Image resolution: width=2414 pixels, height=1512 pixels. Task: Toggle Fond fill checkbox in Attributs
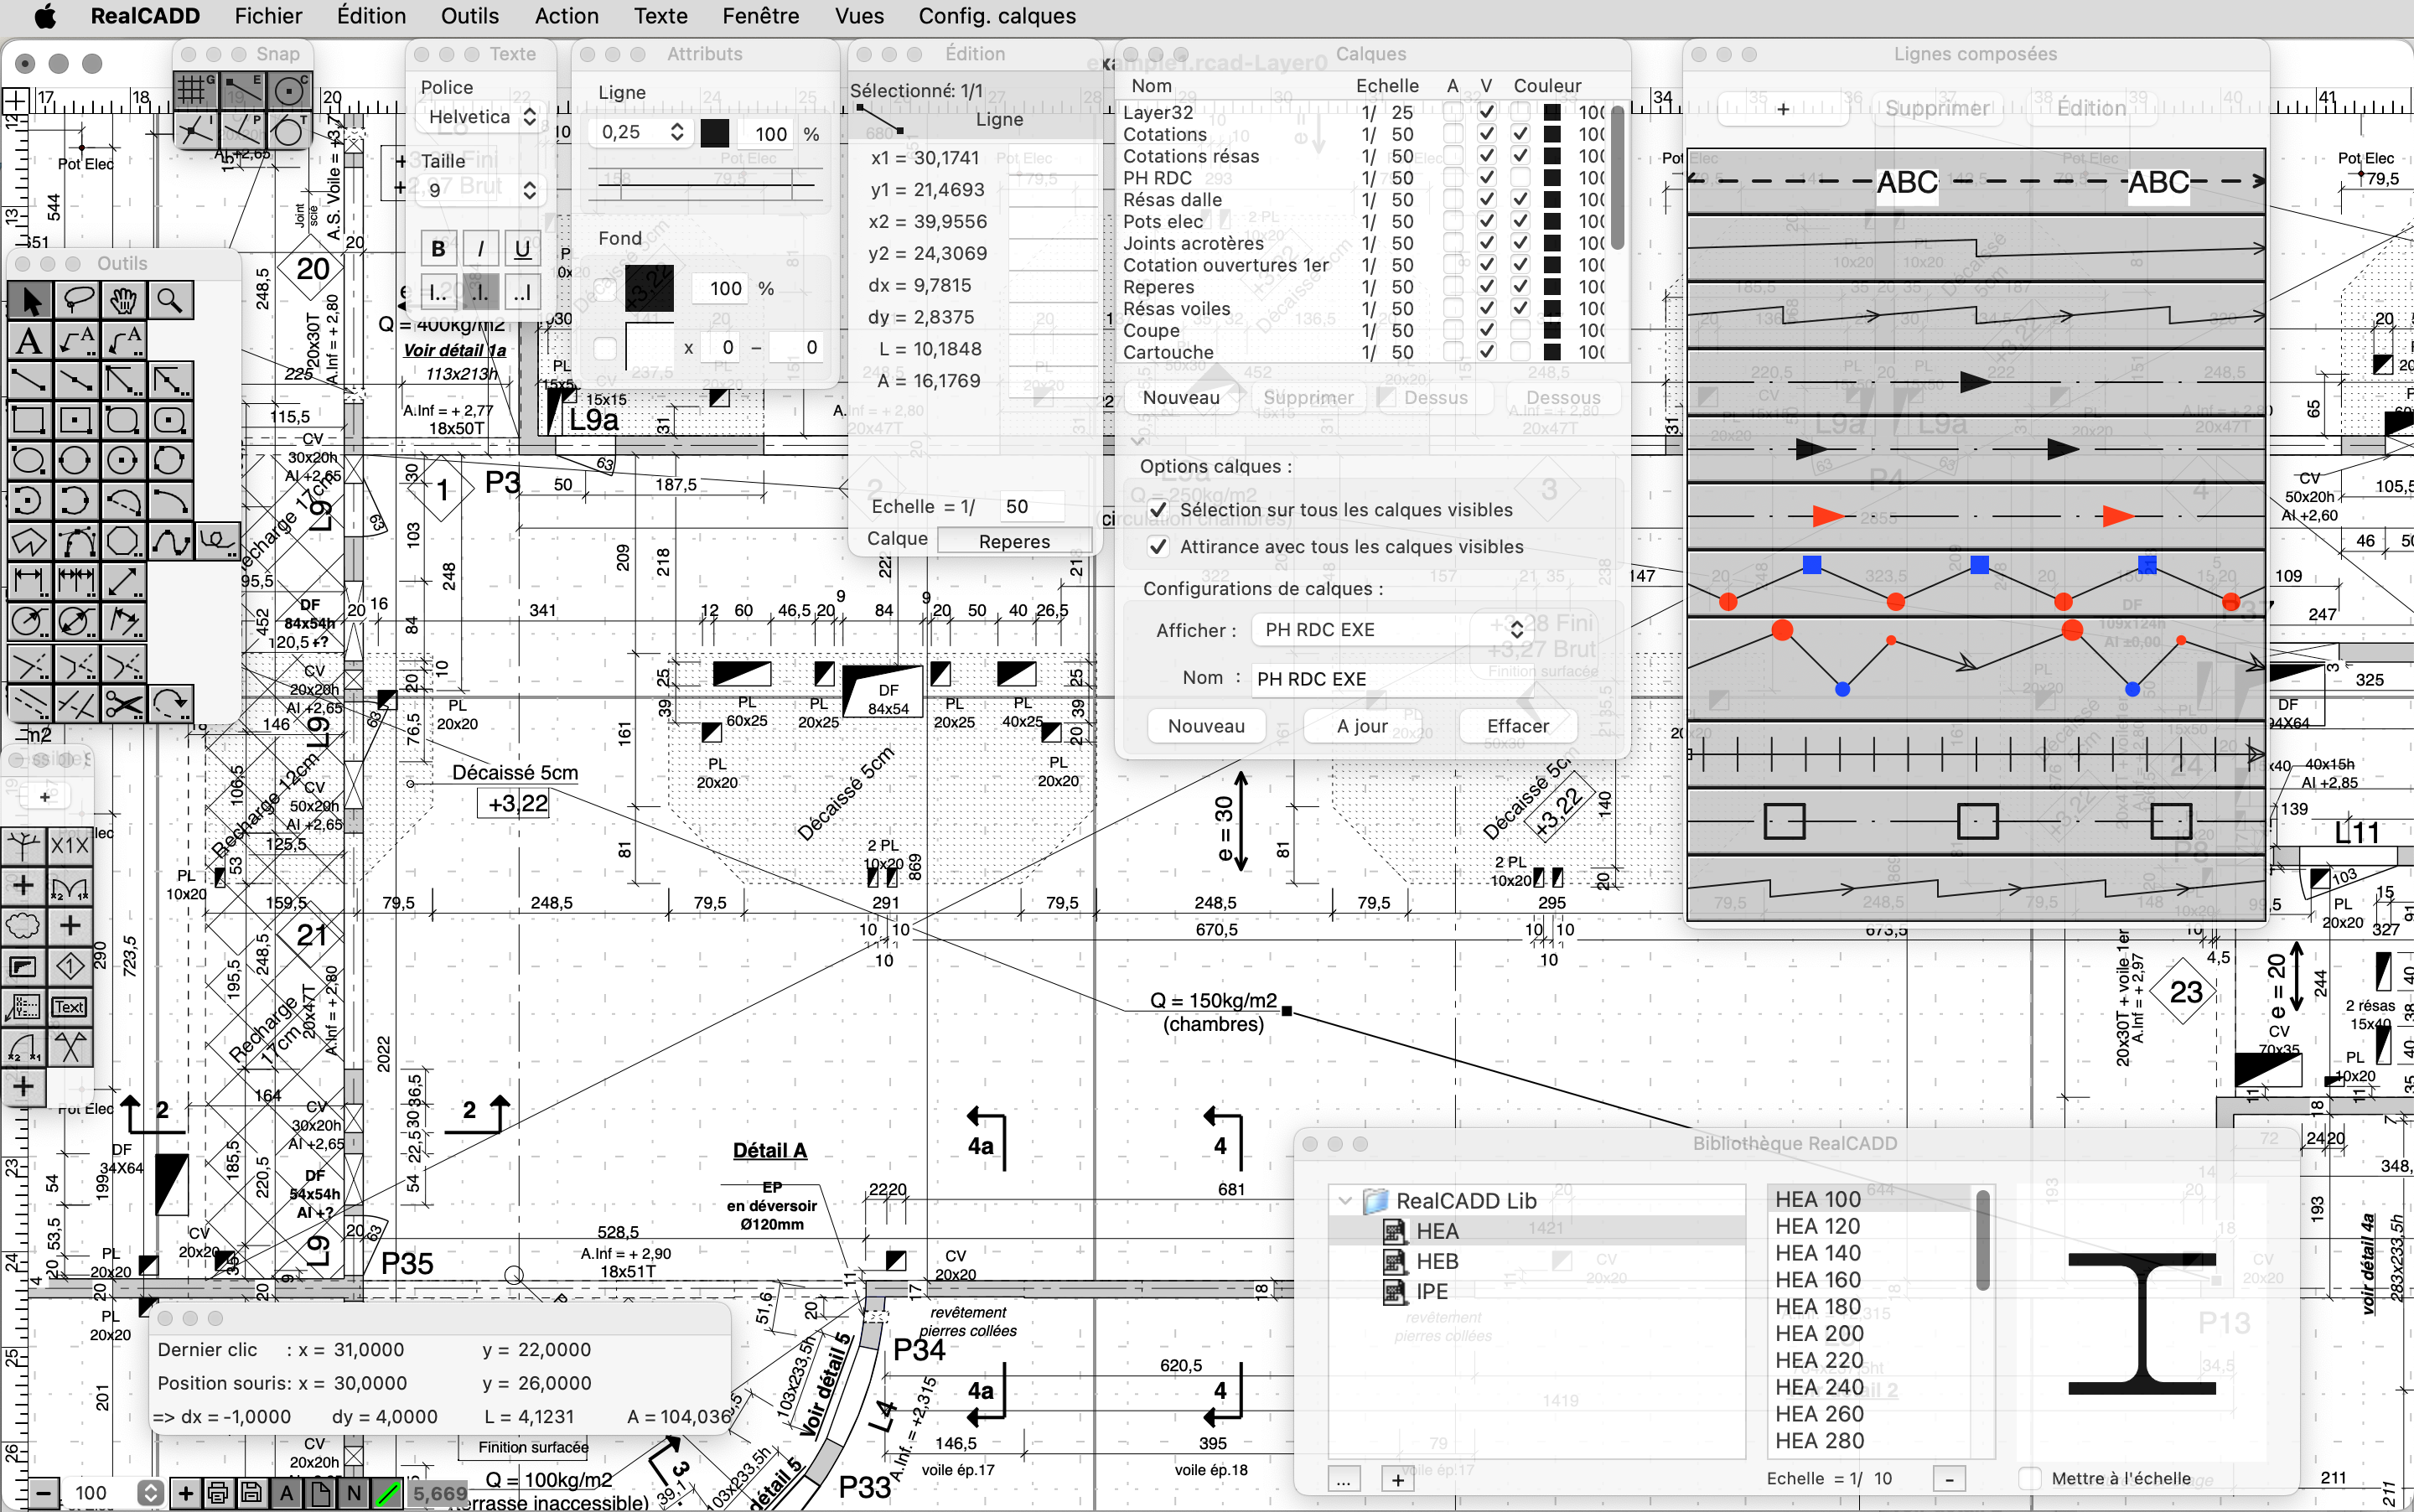pyautogui.click(x=605, y=289)
